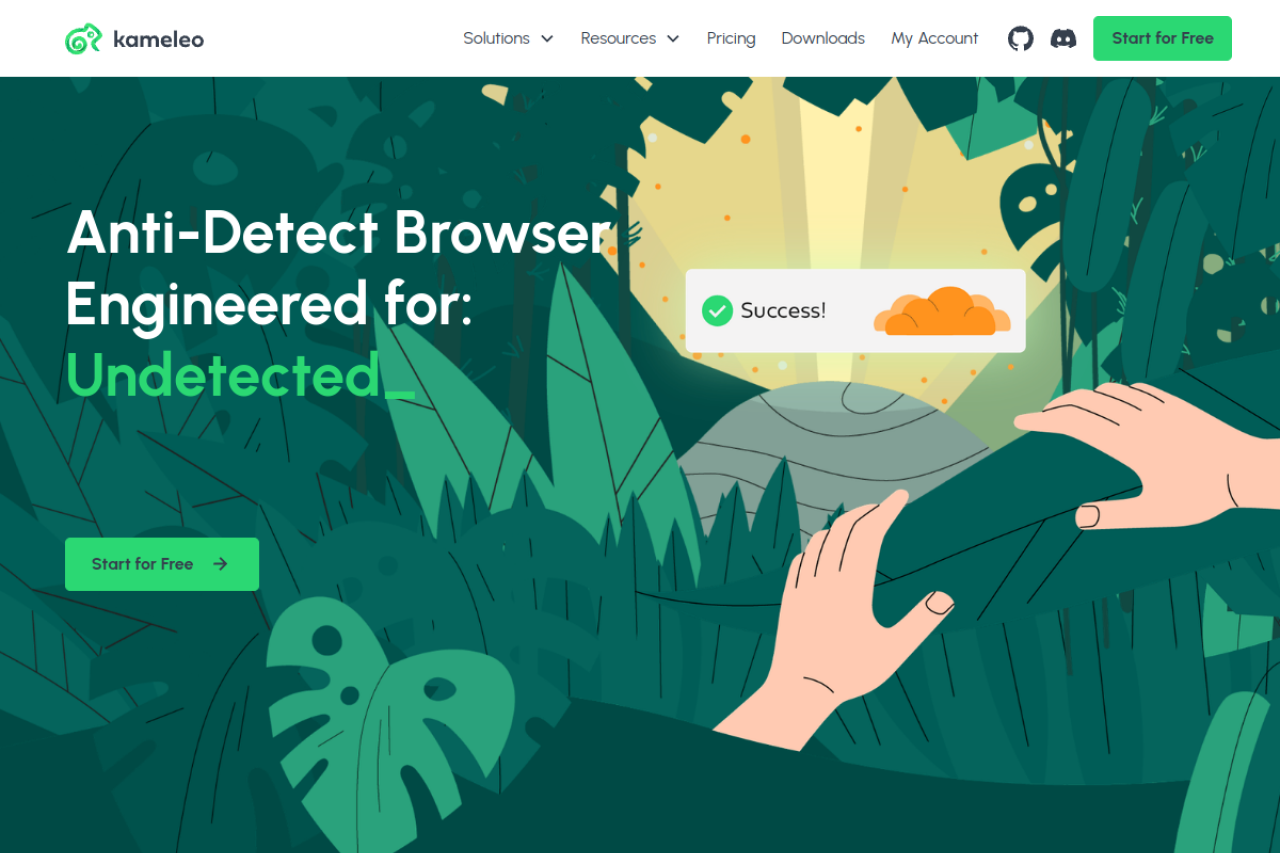Click the Anti-Detect Browser headline
1280x853 pixels.
coord(338,232)
